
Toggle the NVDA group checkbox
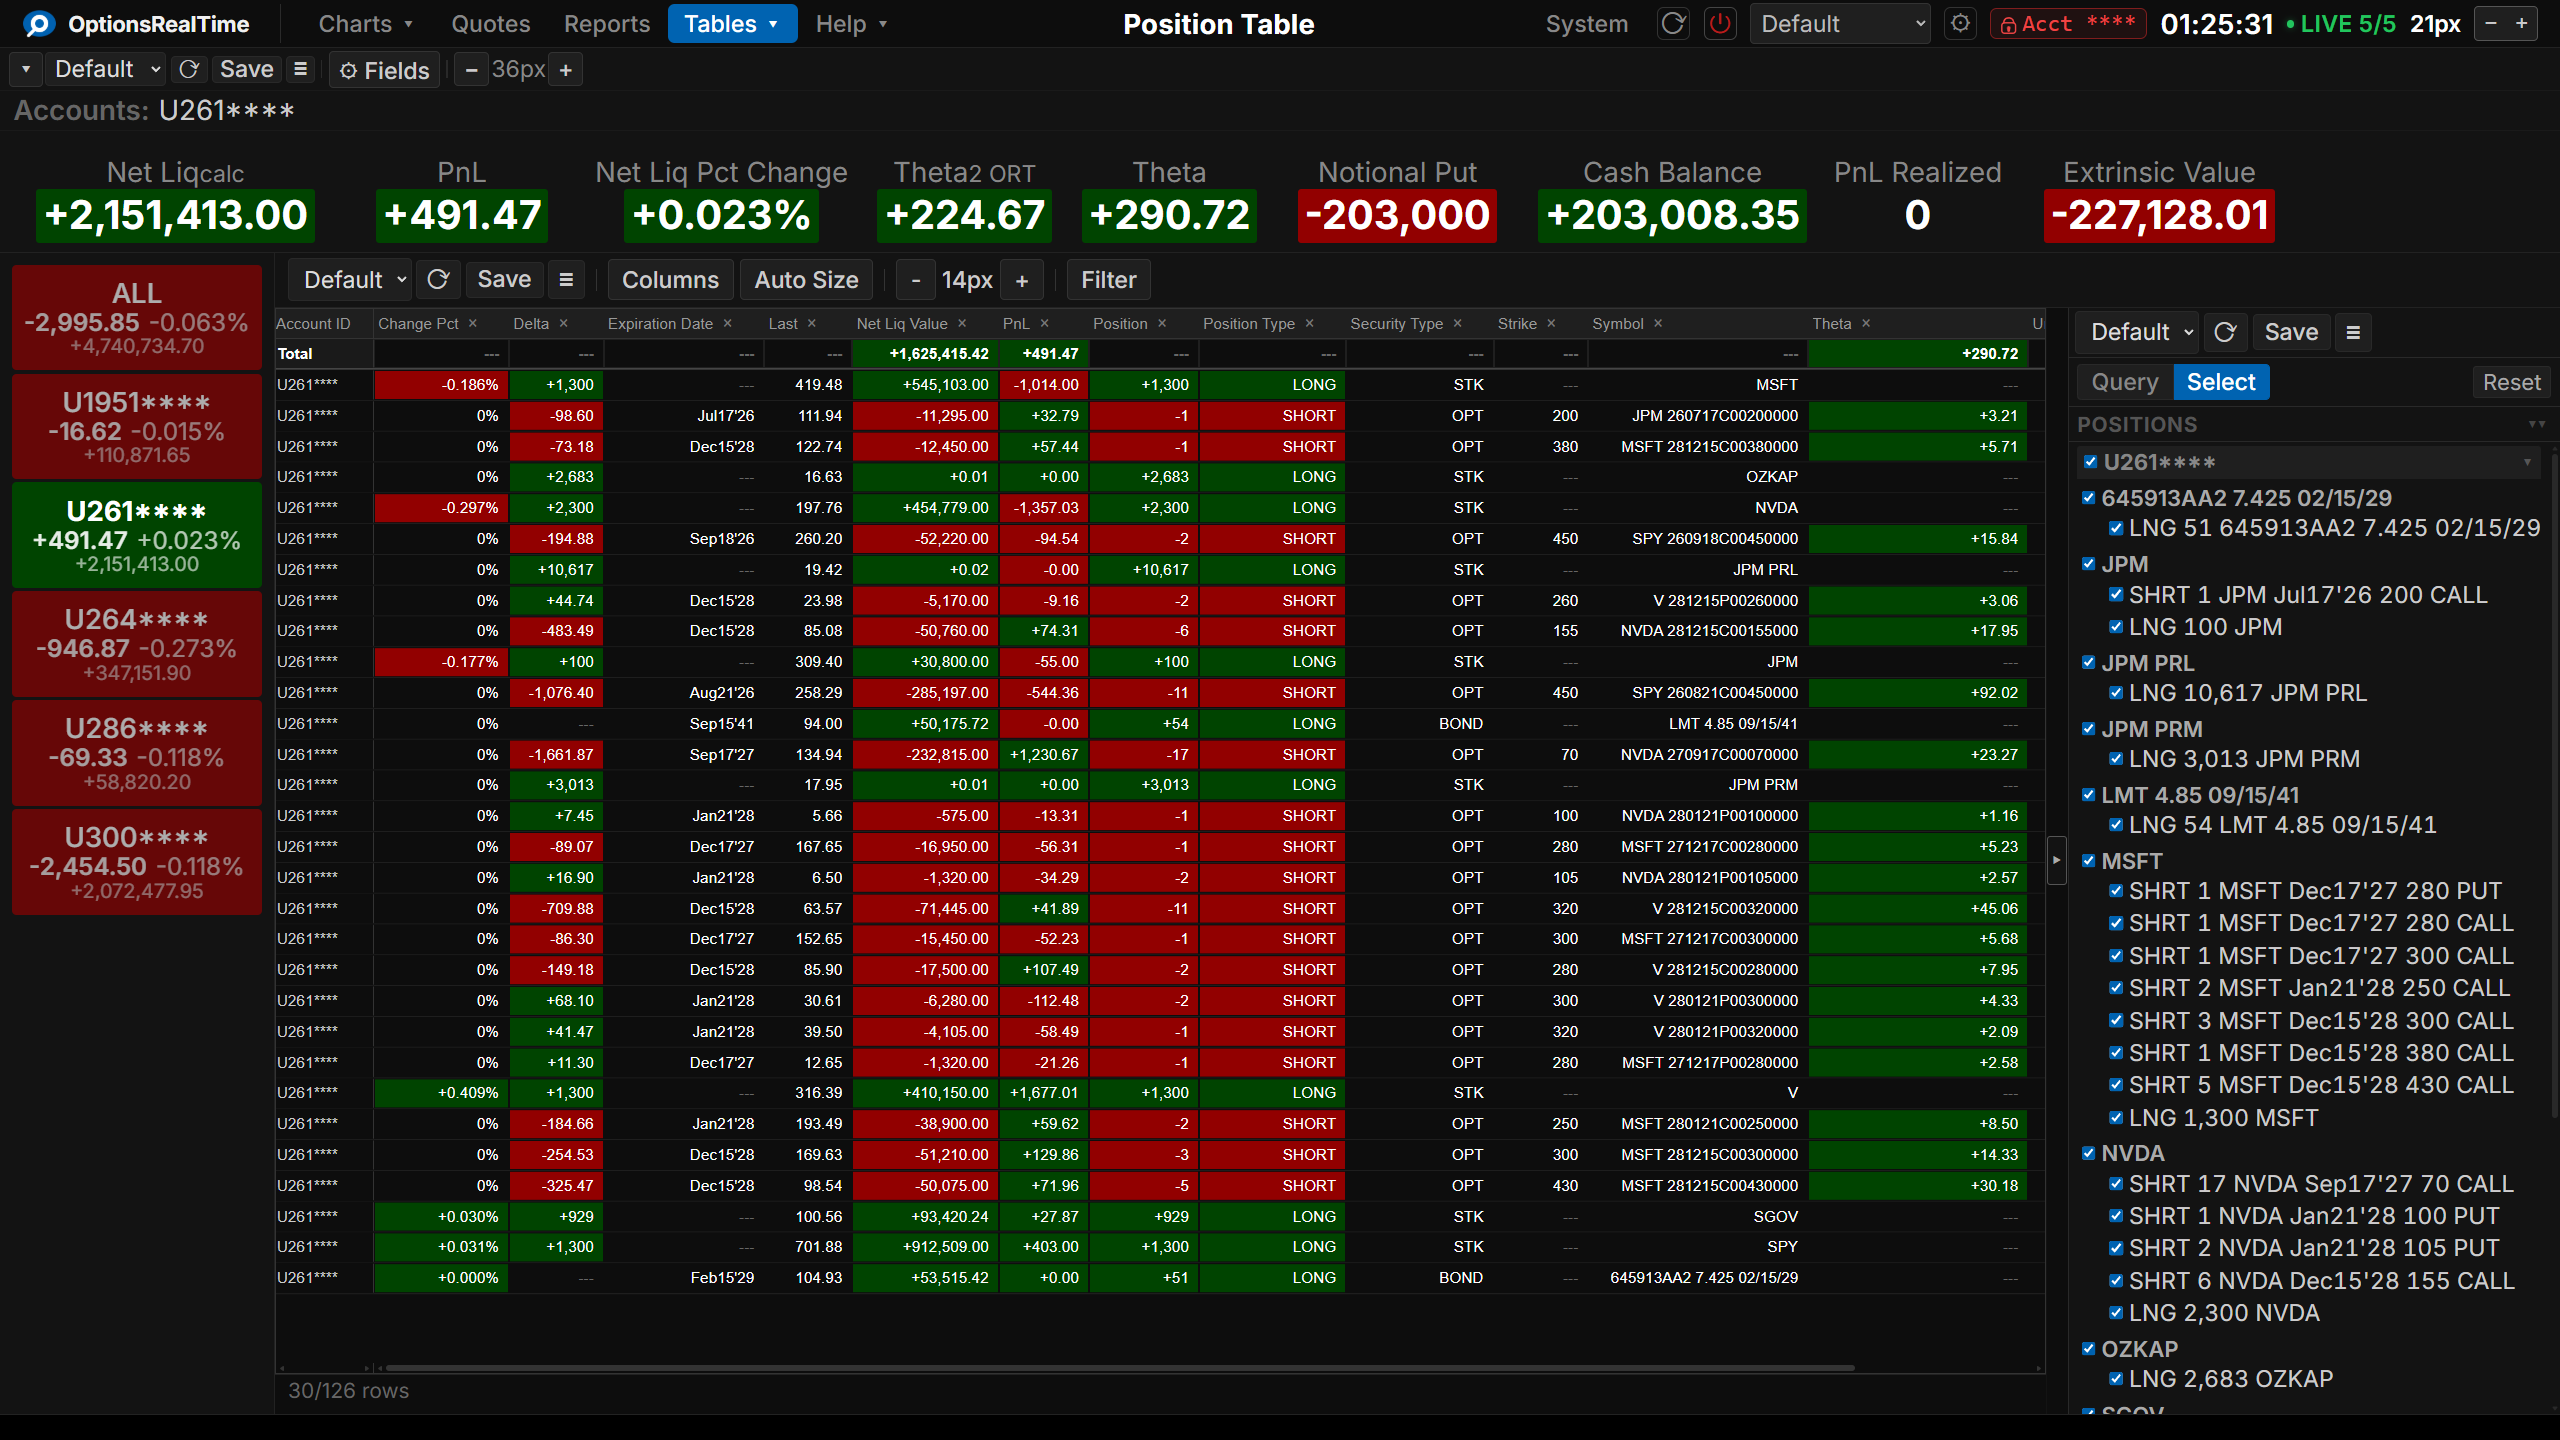2088,1153
